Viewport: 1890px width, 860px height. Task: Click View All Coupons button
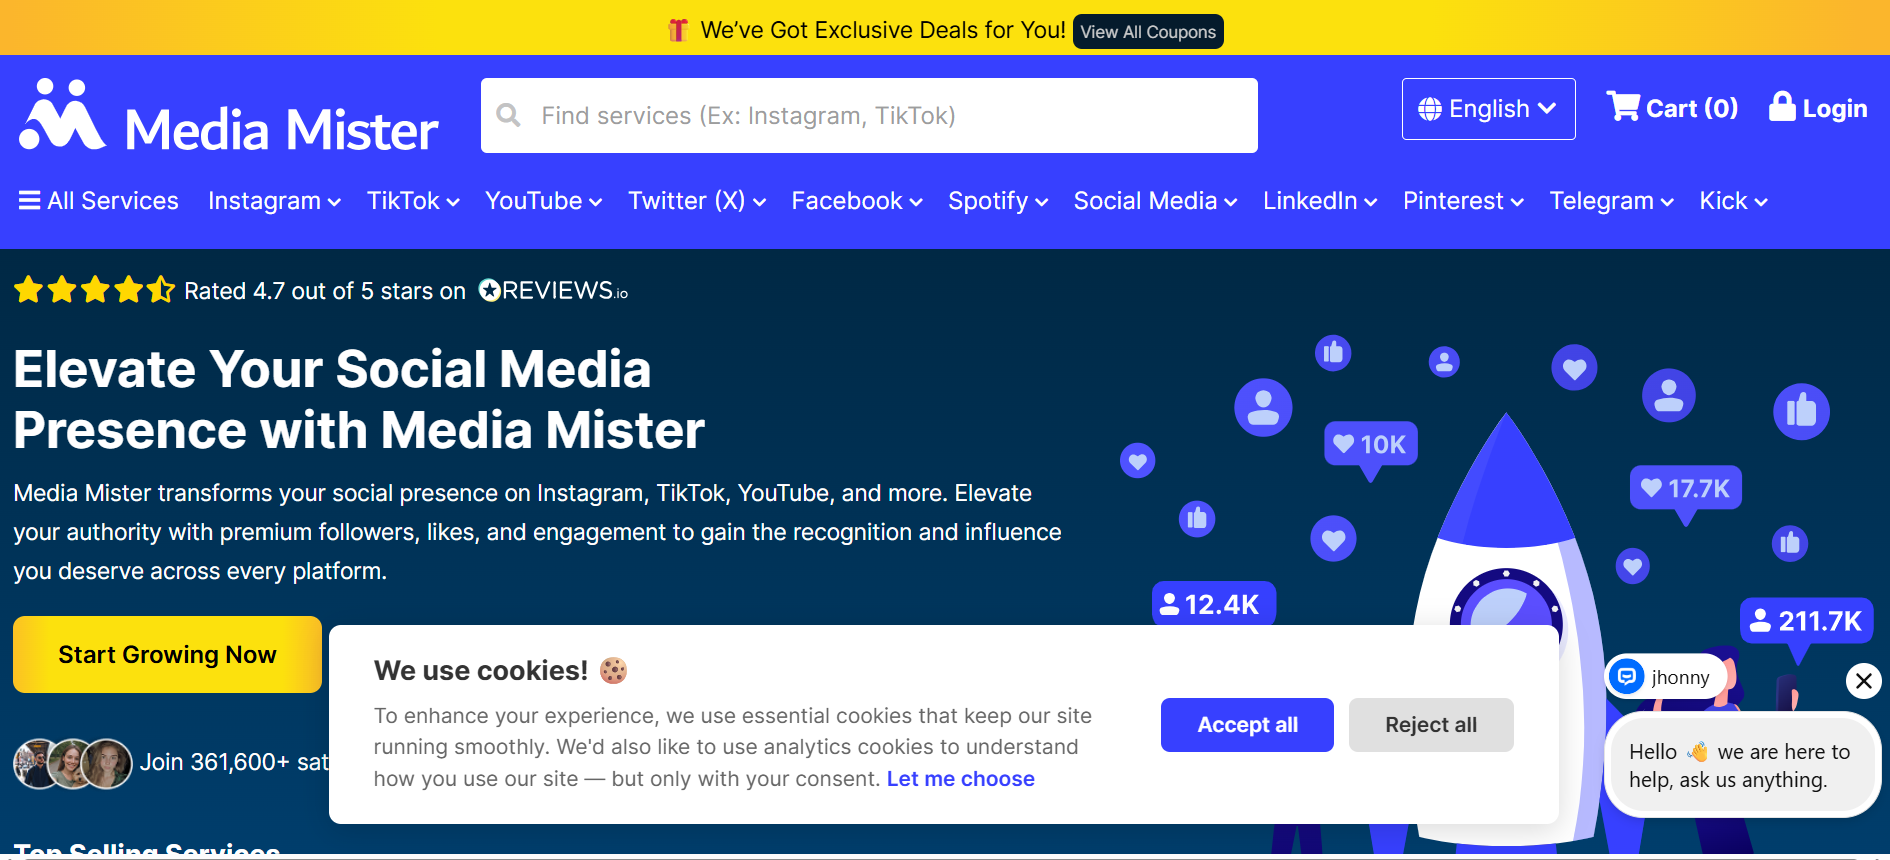[x=1148, y=31]
